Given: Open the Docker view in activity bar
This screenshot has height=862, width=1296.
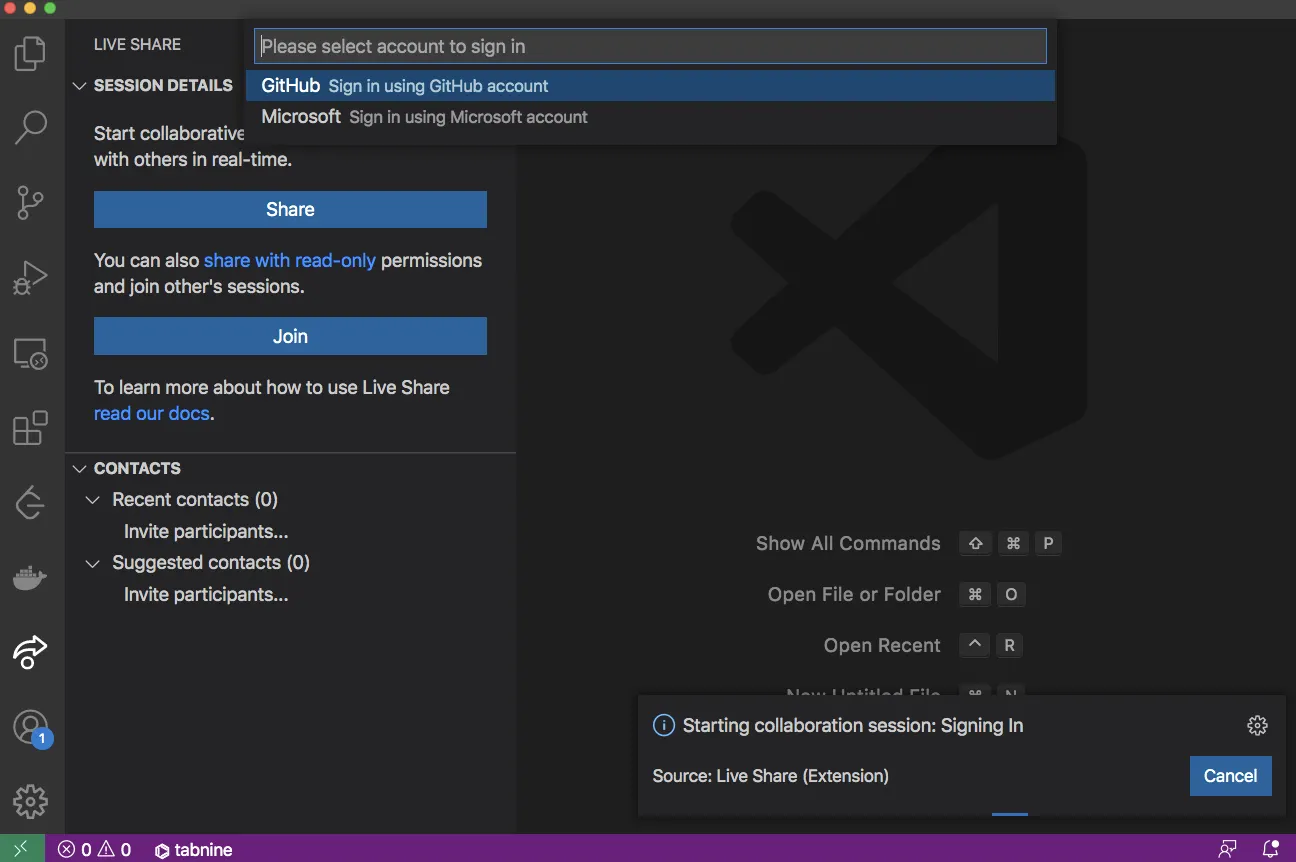Looking at the screenshot, I should point(31,577).
